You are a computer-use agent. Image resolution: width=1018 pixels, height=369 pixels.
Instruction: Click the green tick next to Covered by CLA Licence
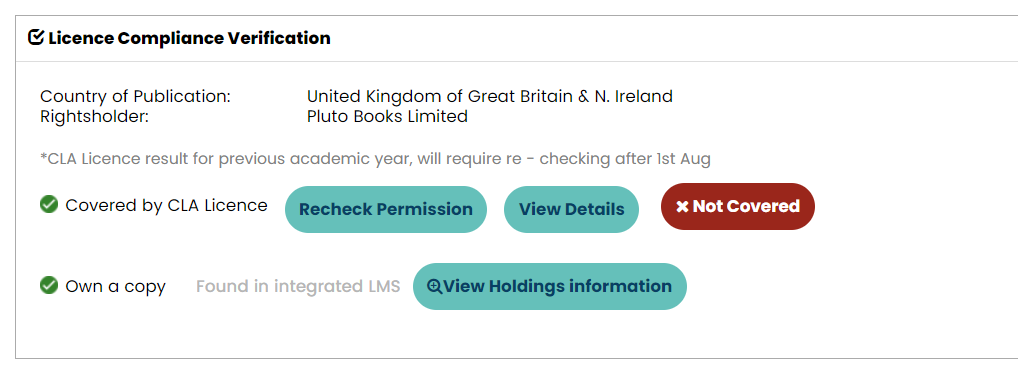(x=49, y=205)
